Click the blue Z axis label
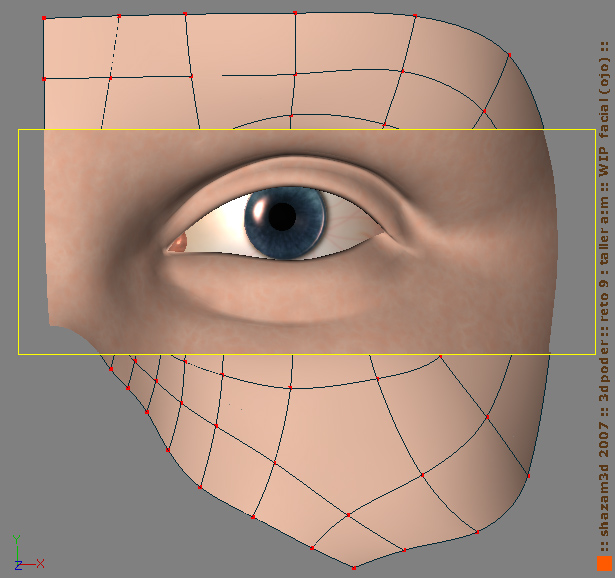Viewport: 615px width, 578px height. [x=18, y=565]
